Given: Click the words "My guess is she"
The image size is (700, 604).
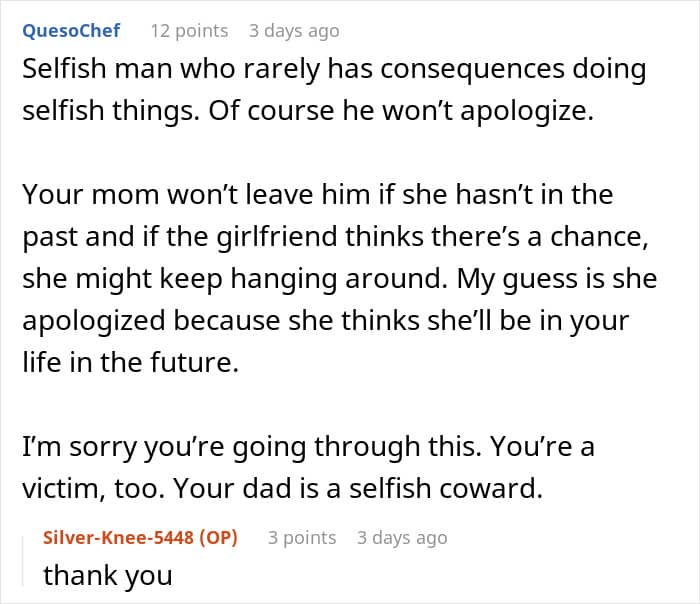Looking at the screenshot, I should (x=557, y=279).
